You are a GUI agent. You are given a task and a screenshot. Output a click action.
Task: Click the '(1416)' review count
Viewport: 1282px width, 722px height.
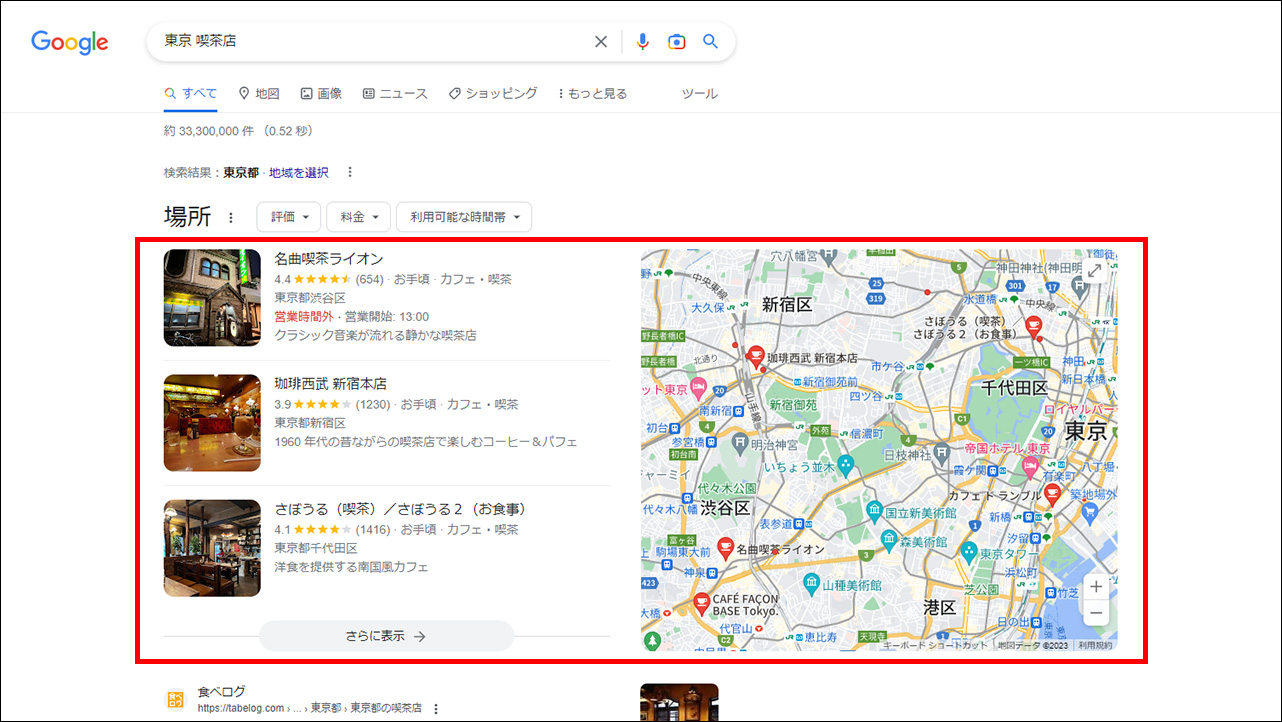373,529
